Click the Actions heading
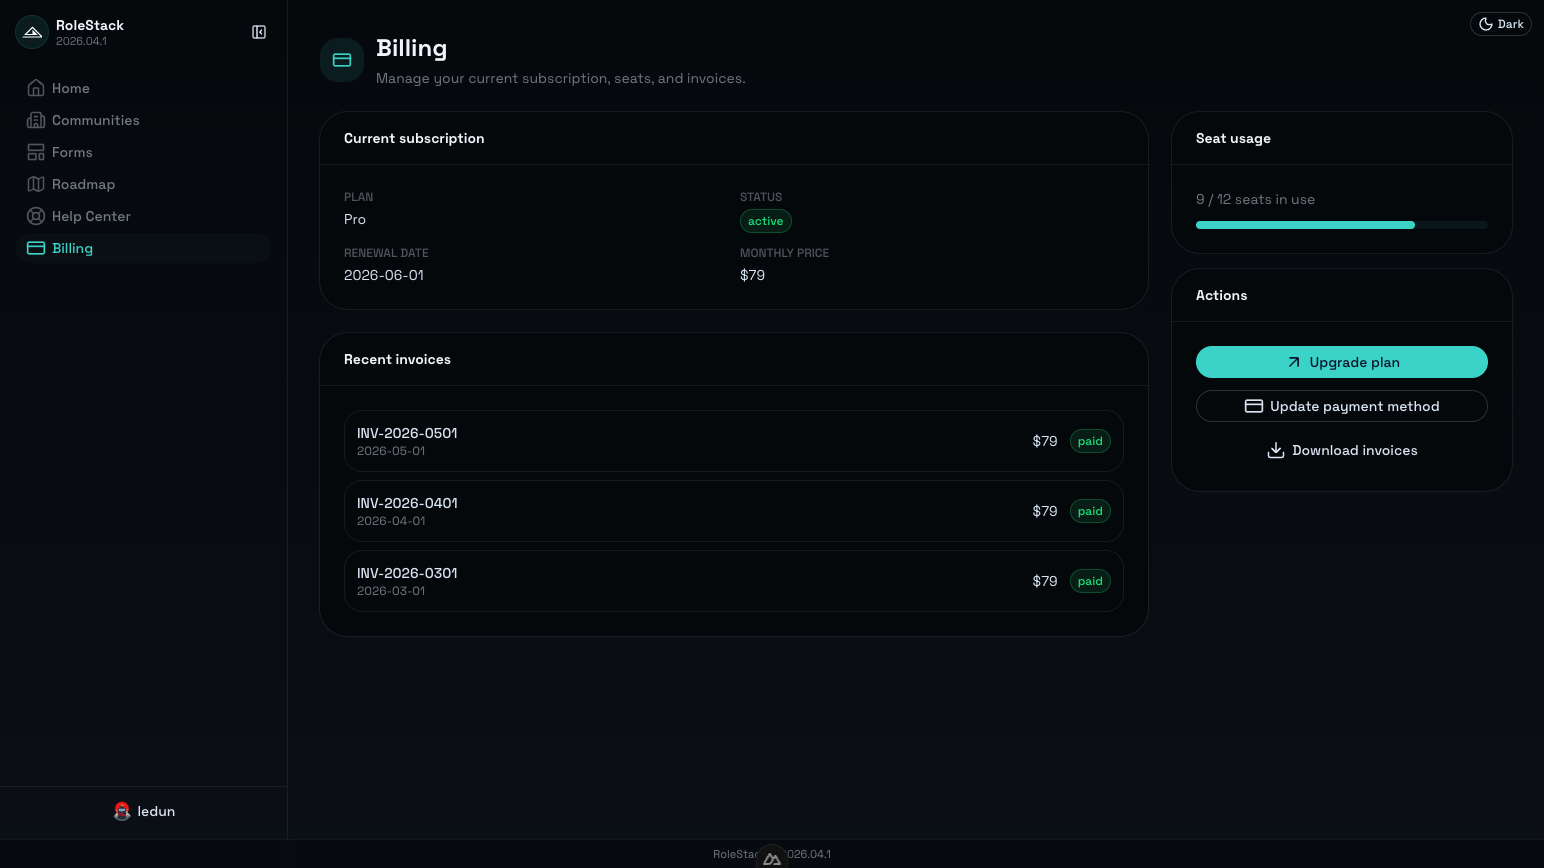Viewport: 1544px width, 868px height. [x=1221, y=295]
